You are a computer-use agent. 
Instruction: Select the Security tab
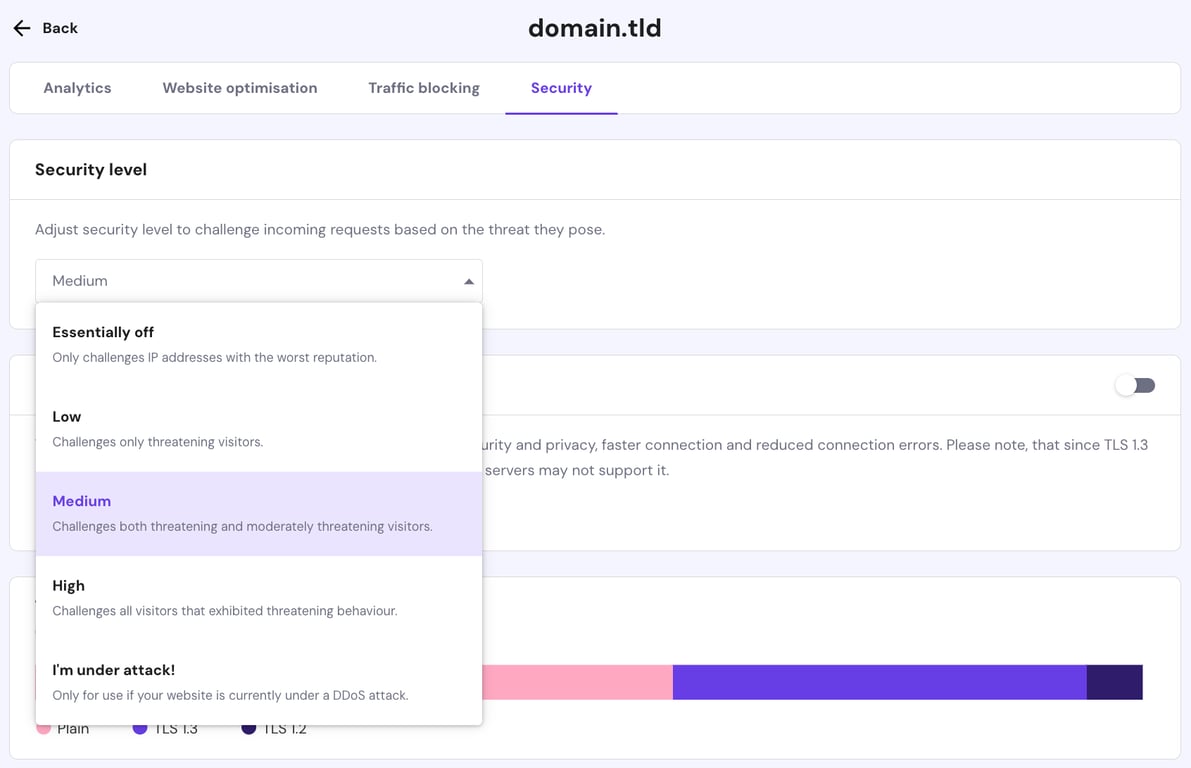(561, 87)
